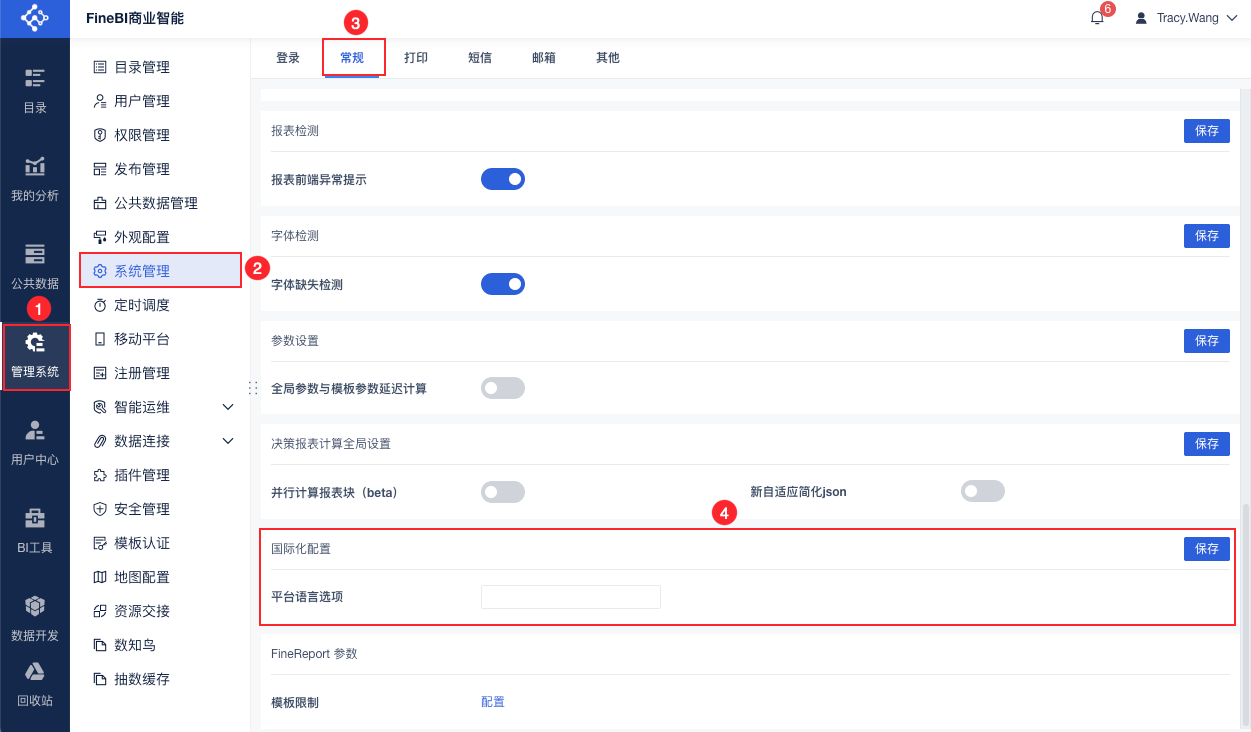Enable 全局参数与模板参数延迟计算 switch

click(x=503, y=388)
